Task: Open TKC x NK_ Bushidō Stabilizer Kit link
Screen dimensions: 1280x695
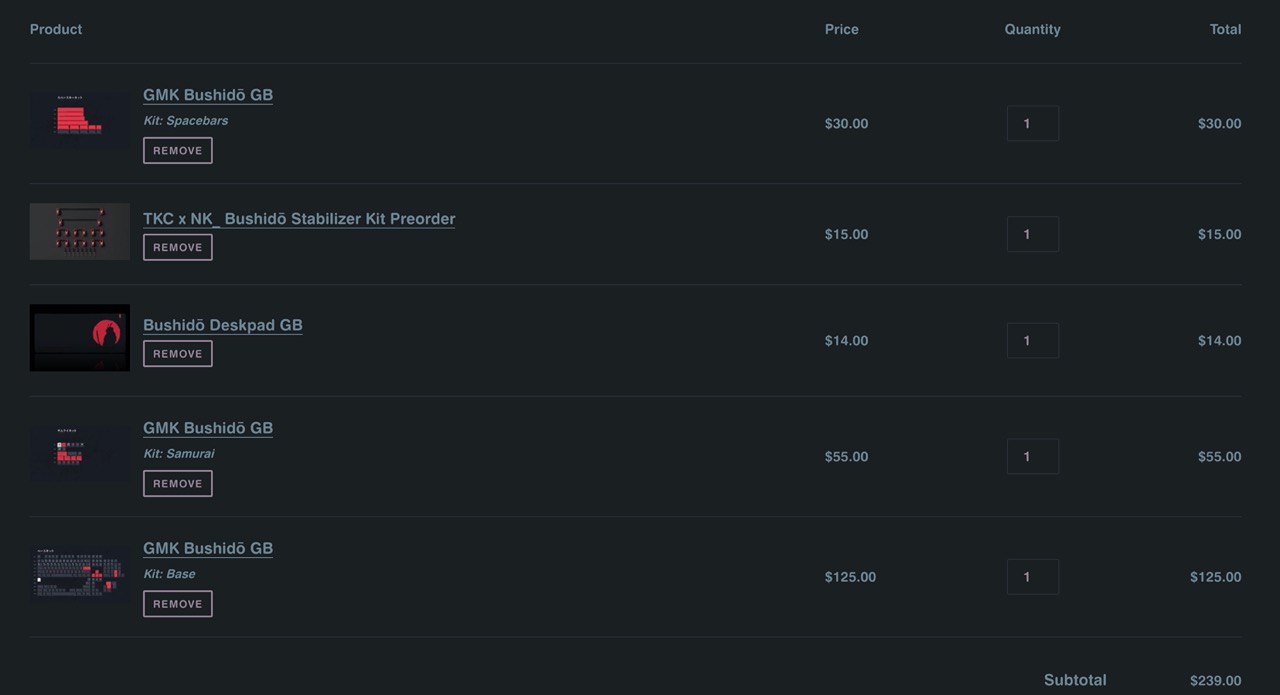Action: 299,219
